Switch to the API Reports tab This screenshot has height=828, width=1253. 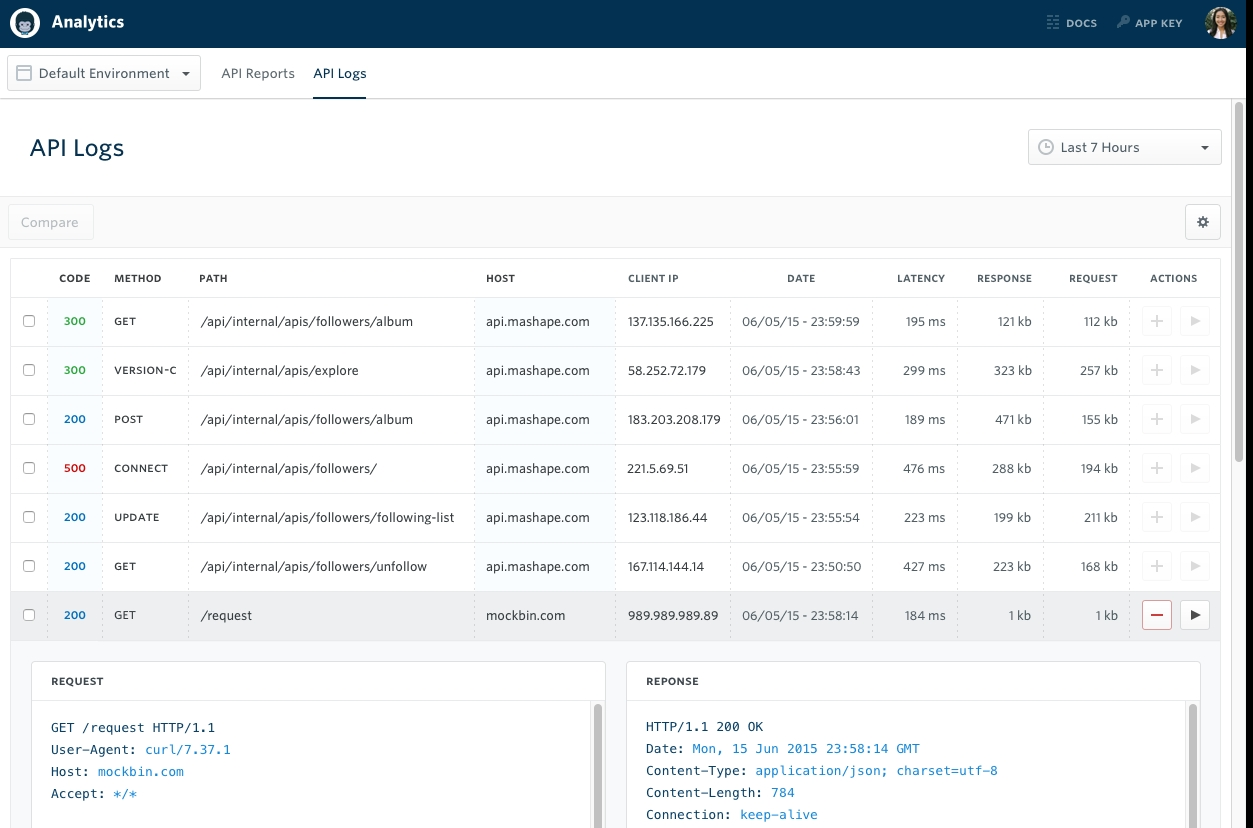(x=258, y=73)
